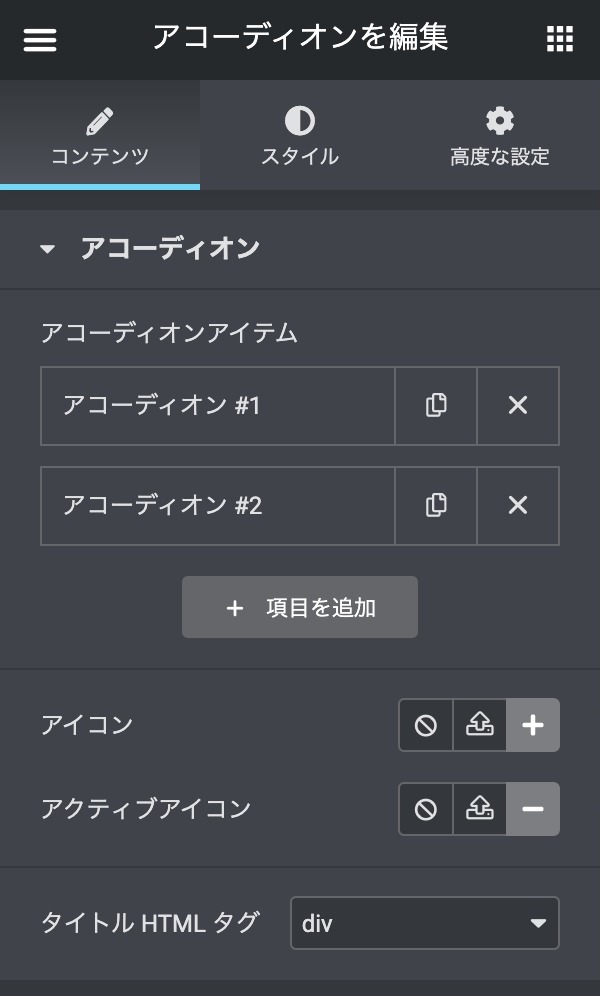Upload SVG for アクティブアイコン

point(480,809)
